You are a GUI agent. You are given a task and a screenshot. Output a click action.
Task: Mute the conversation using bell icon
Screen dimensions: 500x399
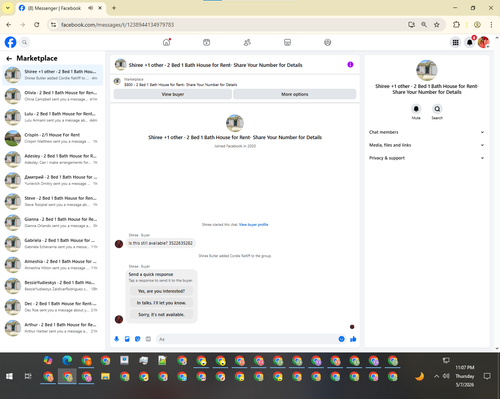tap(416, 109)
